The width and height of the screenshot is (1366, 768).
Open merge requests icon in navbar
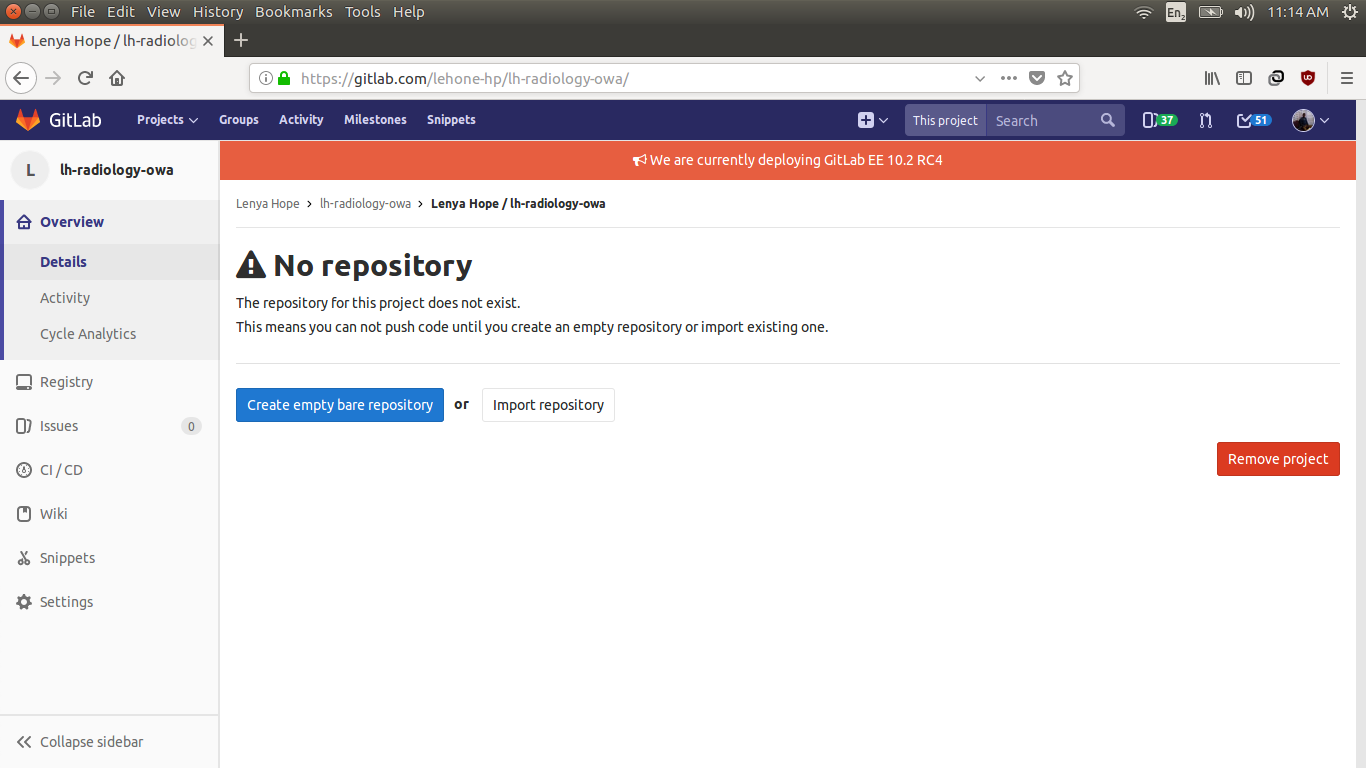pyautogui.click(x=1206, y=120)
